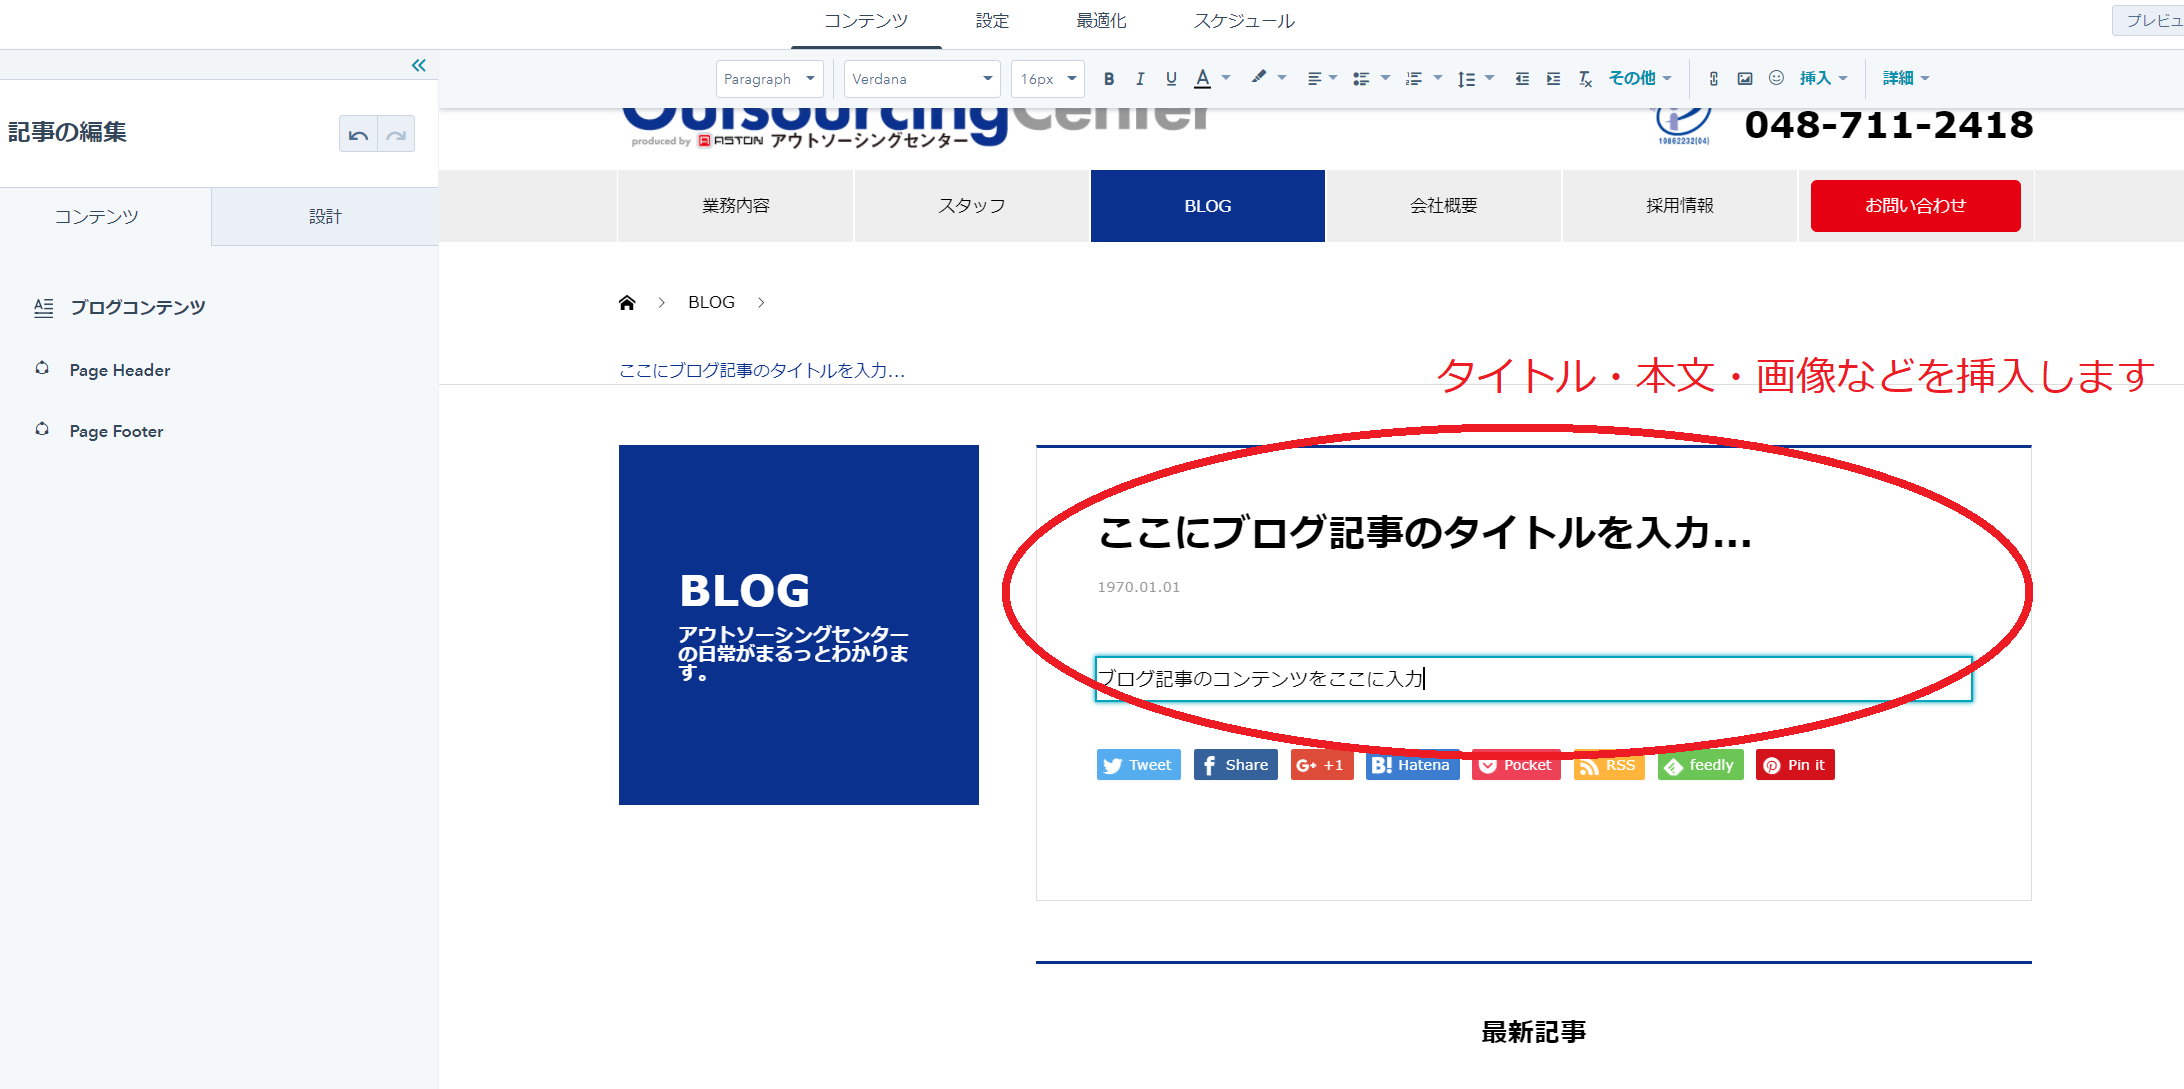
Task: Click the RSS feed button
Action: (1609, 765)
